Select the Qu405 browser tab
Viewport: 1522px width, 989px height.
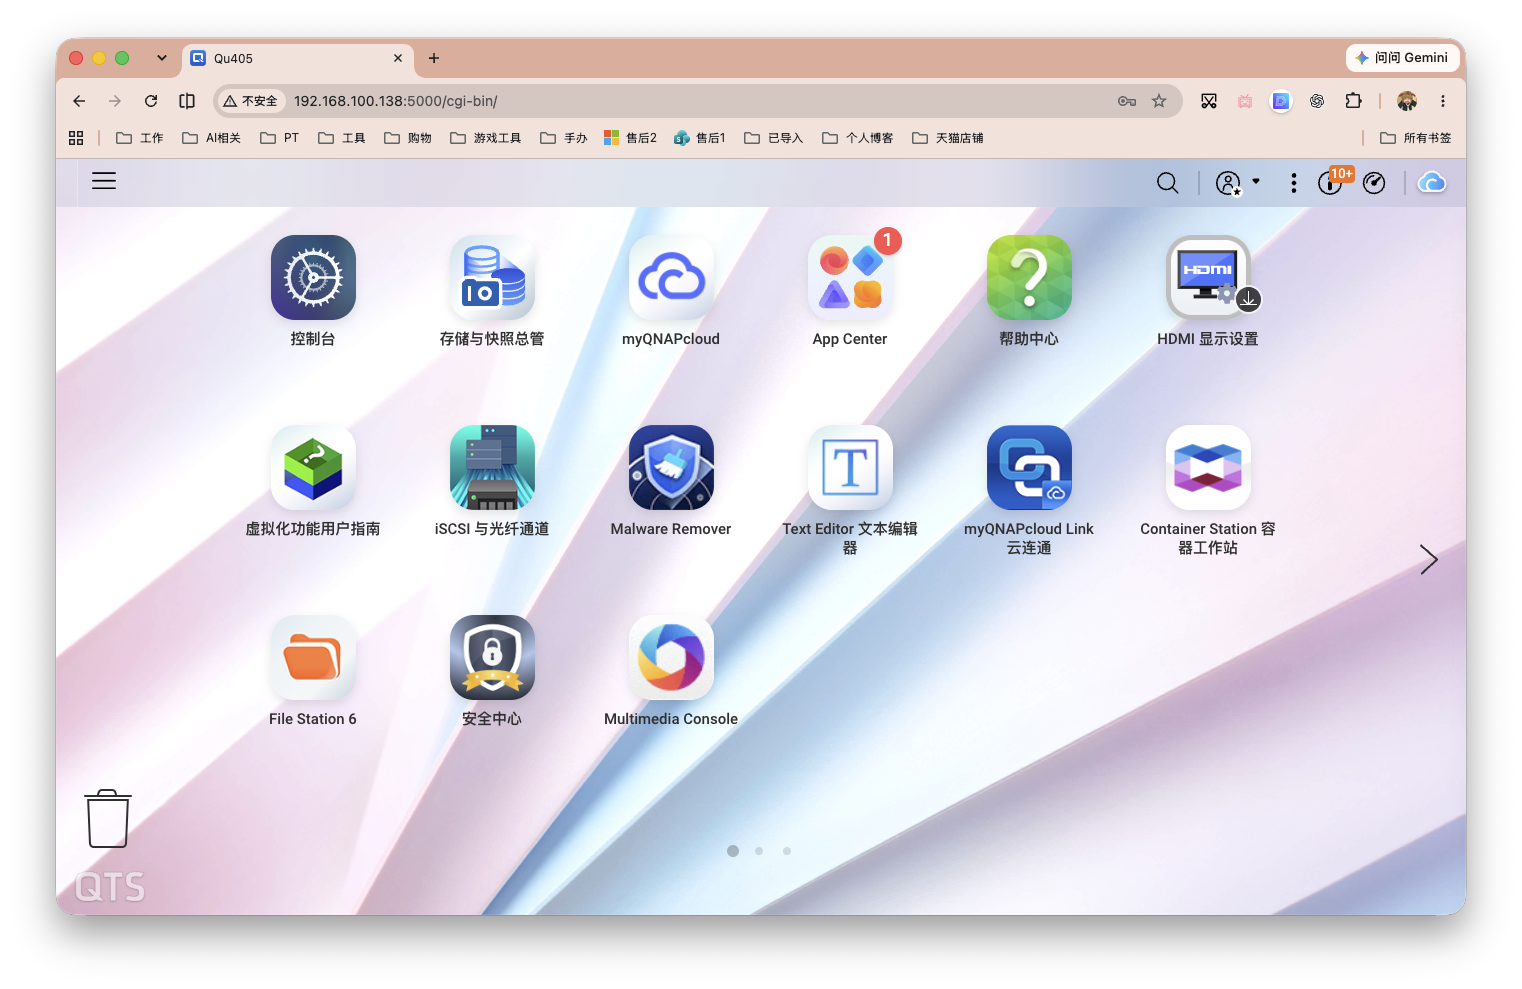(x=297, y=59)
